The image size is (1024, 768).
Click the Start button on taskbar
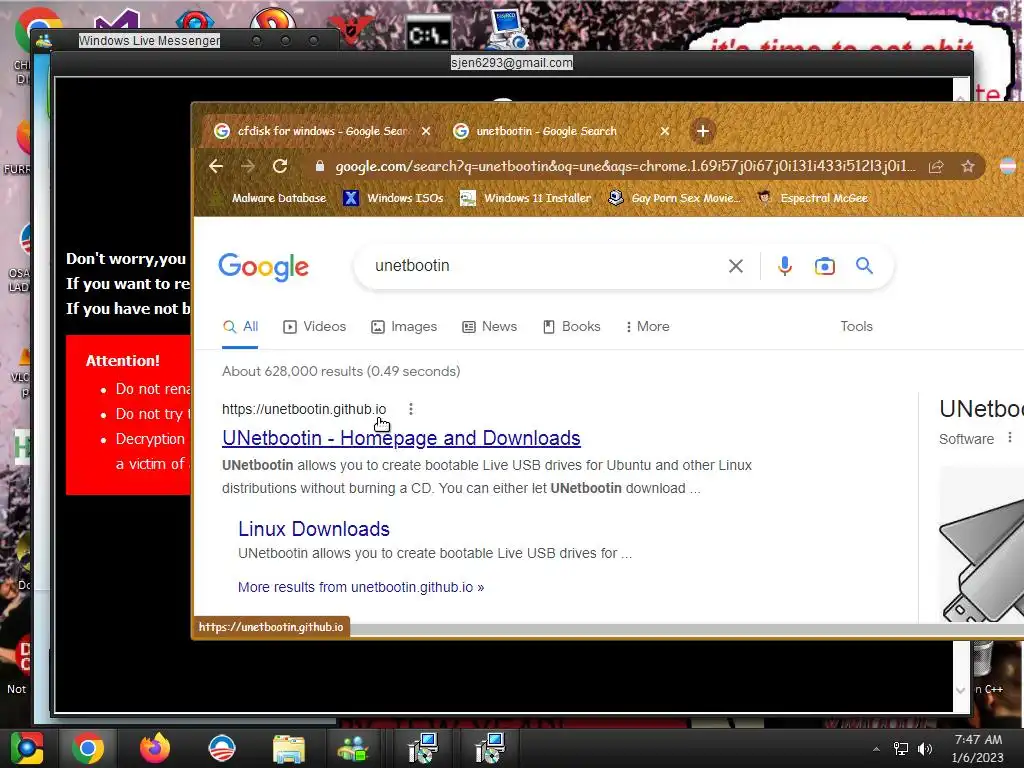click(26, 748)
